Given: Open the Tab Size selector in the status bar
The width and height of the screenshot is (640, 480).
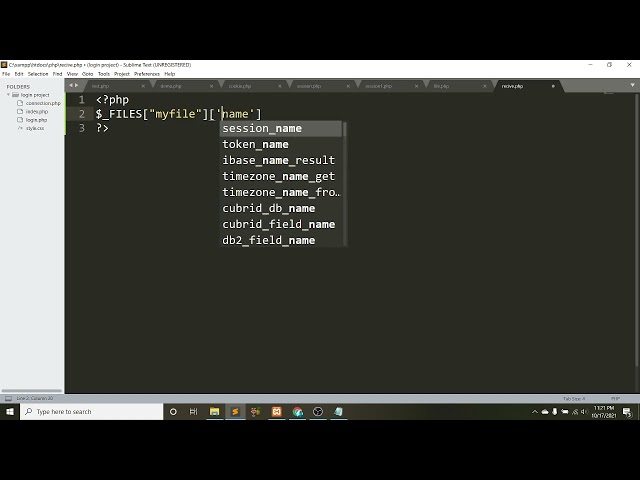Looking at the screenshot, I should coord(574,399).
